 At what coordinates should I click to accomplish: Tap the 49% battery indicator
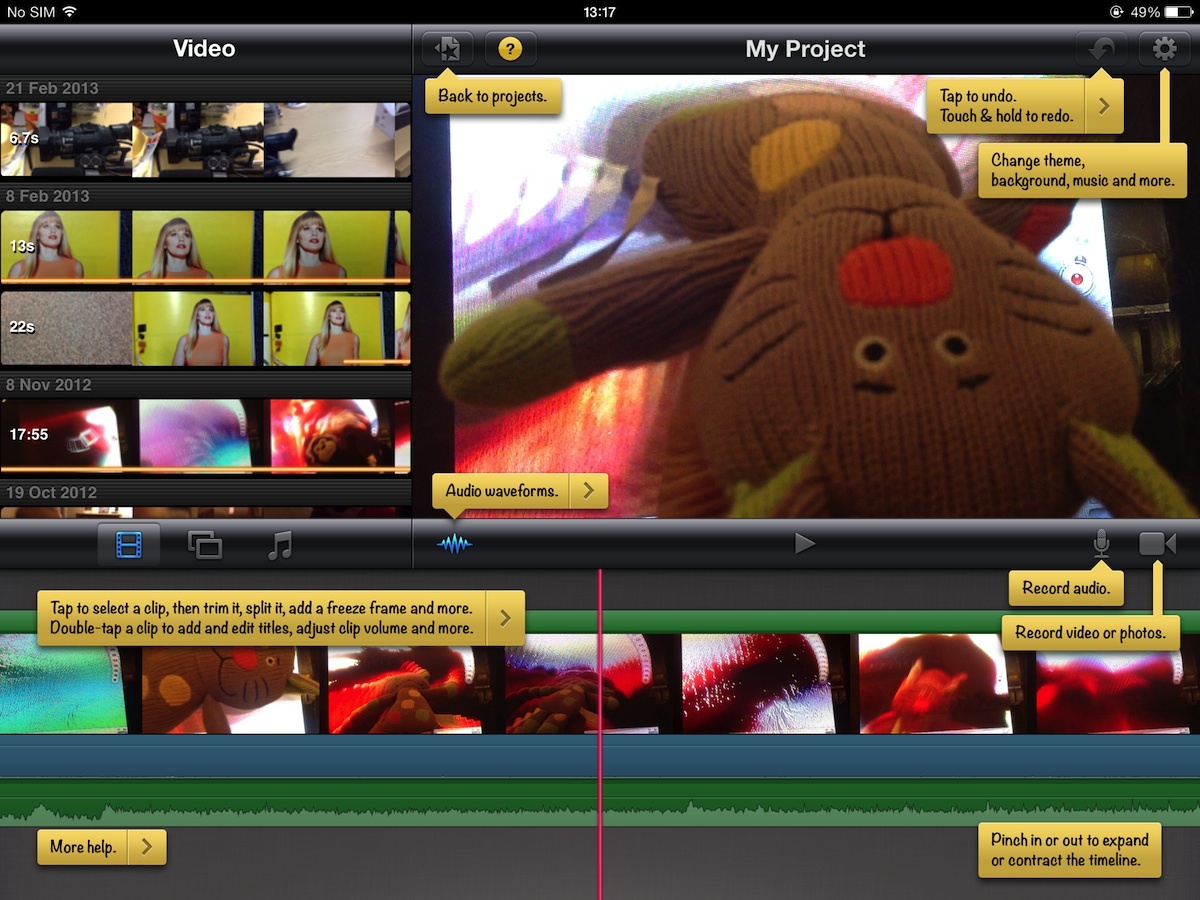point(1163,12)
